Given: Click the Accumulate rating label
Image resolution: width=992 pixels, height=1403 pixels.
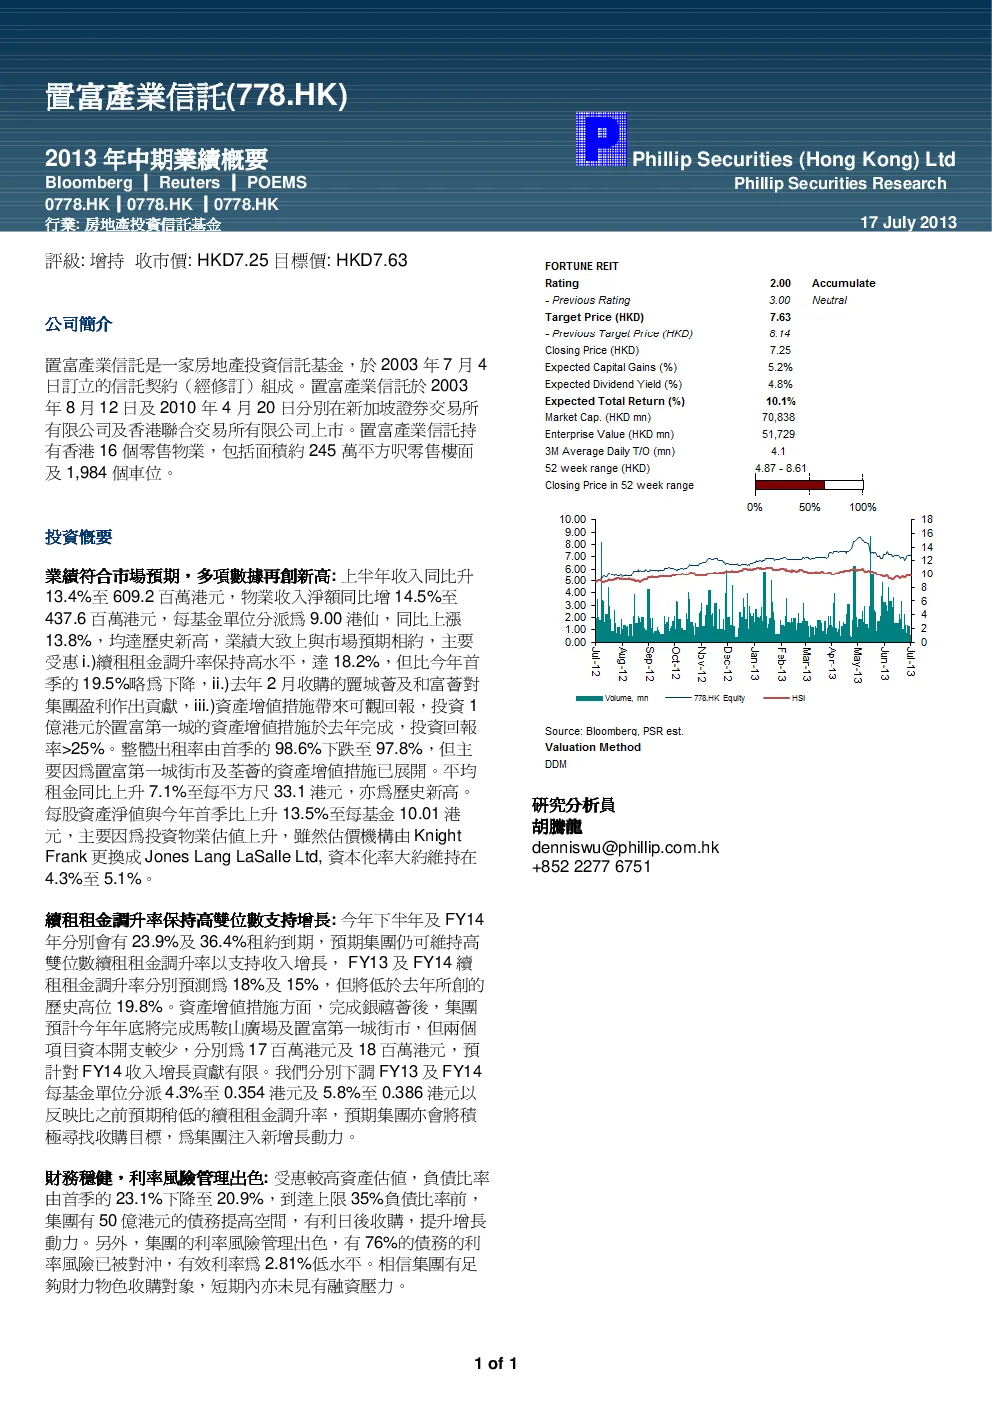Looking at the screenshot, I should (x=843, y=283).
